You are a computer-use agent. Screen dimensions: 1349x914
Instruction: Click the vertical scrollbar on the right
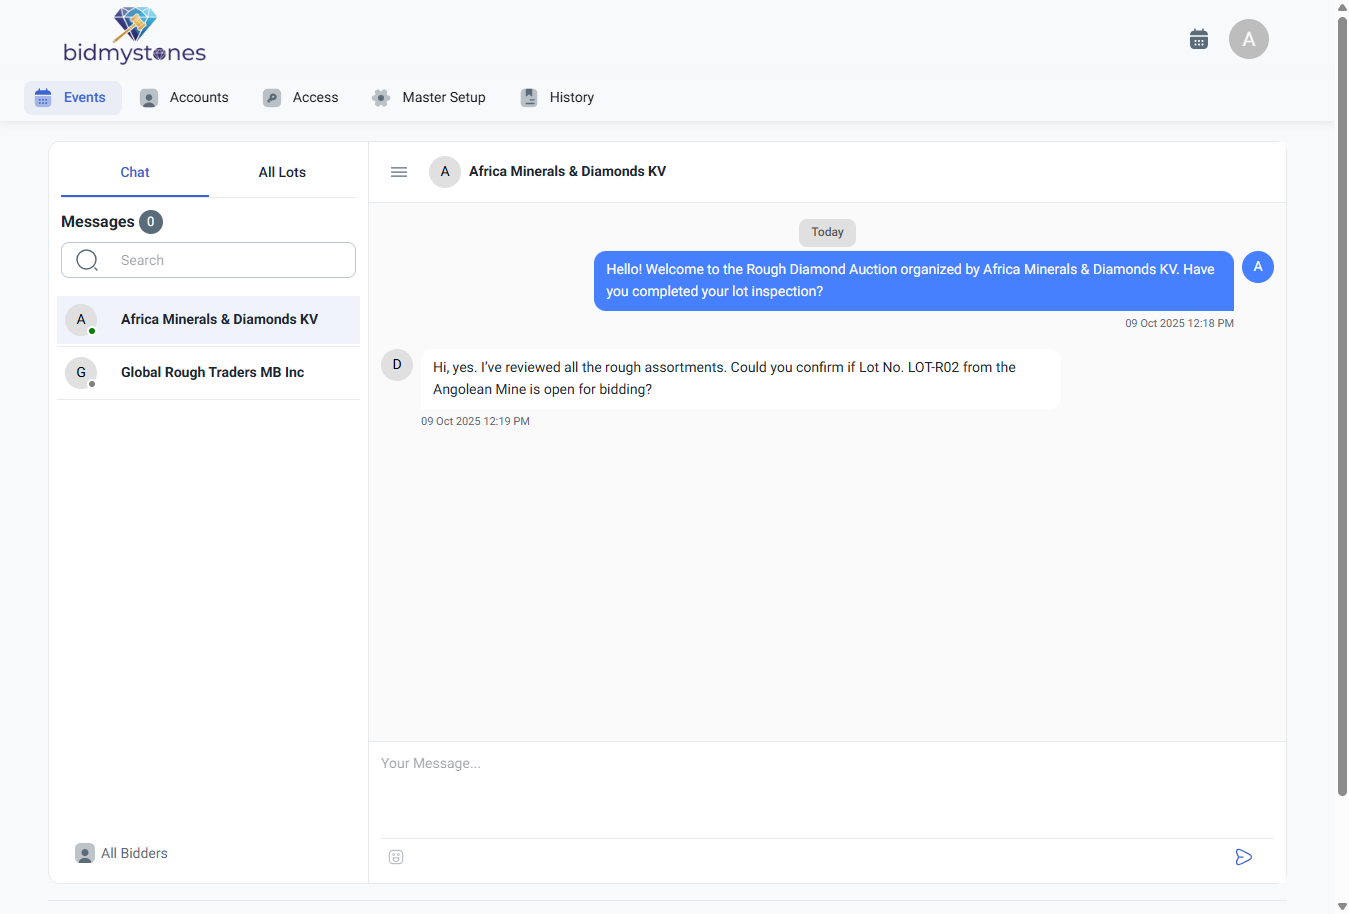coord(1342,400)
